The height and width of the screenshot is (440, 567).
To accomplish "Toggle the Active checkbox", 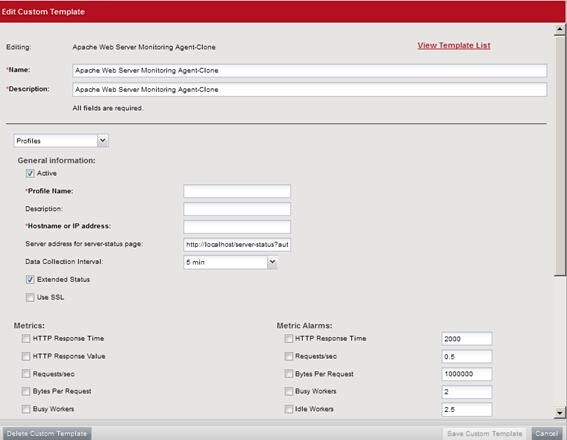I will pos(30,174).
